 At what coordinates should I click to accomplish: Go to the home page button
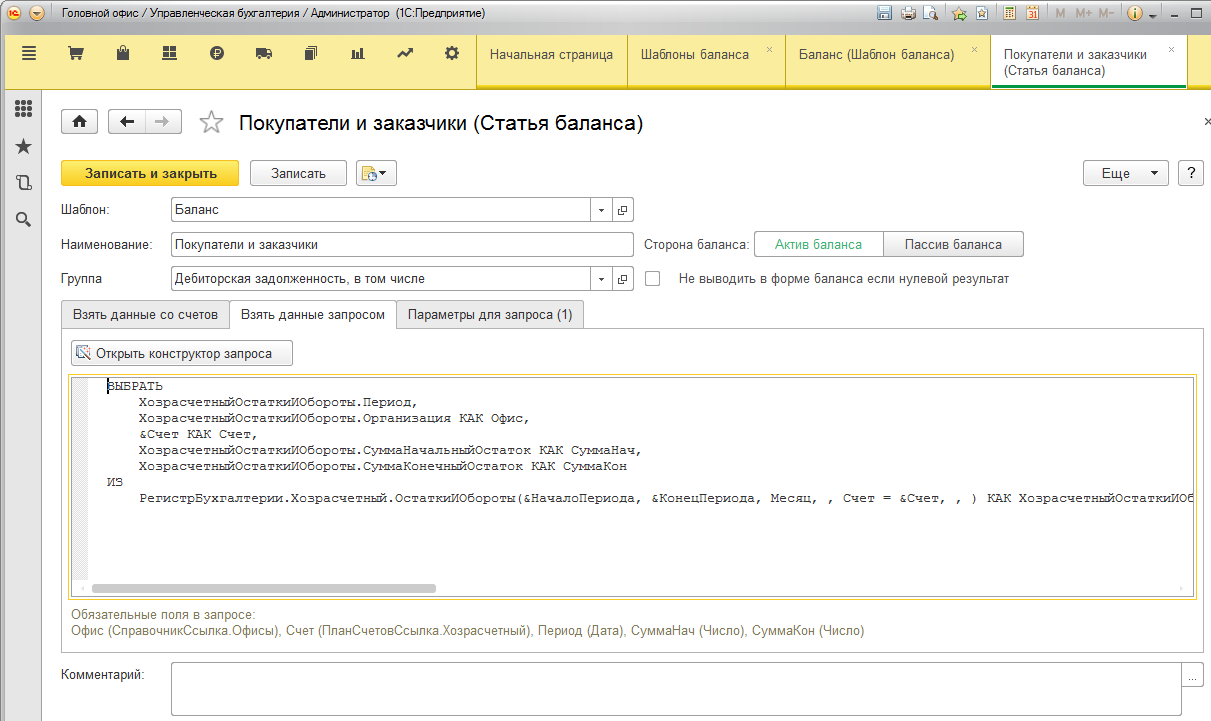click(x=80, y=122)
